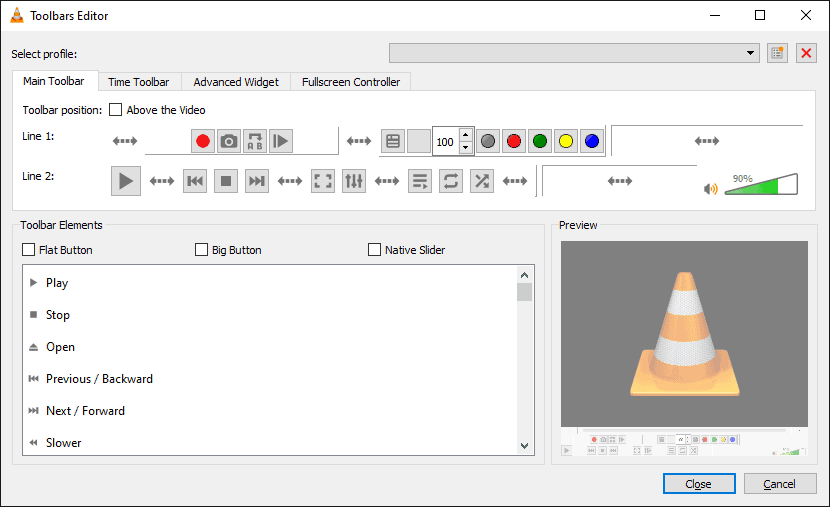Click the elements list scroll down arrow
Screen dimensions: 830x507
coord(525,446)
